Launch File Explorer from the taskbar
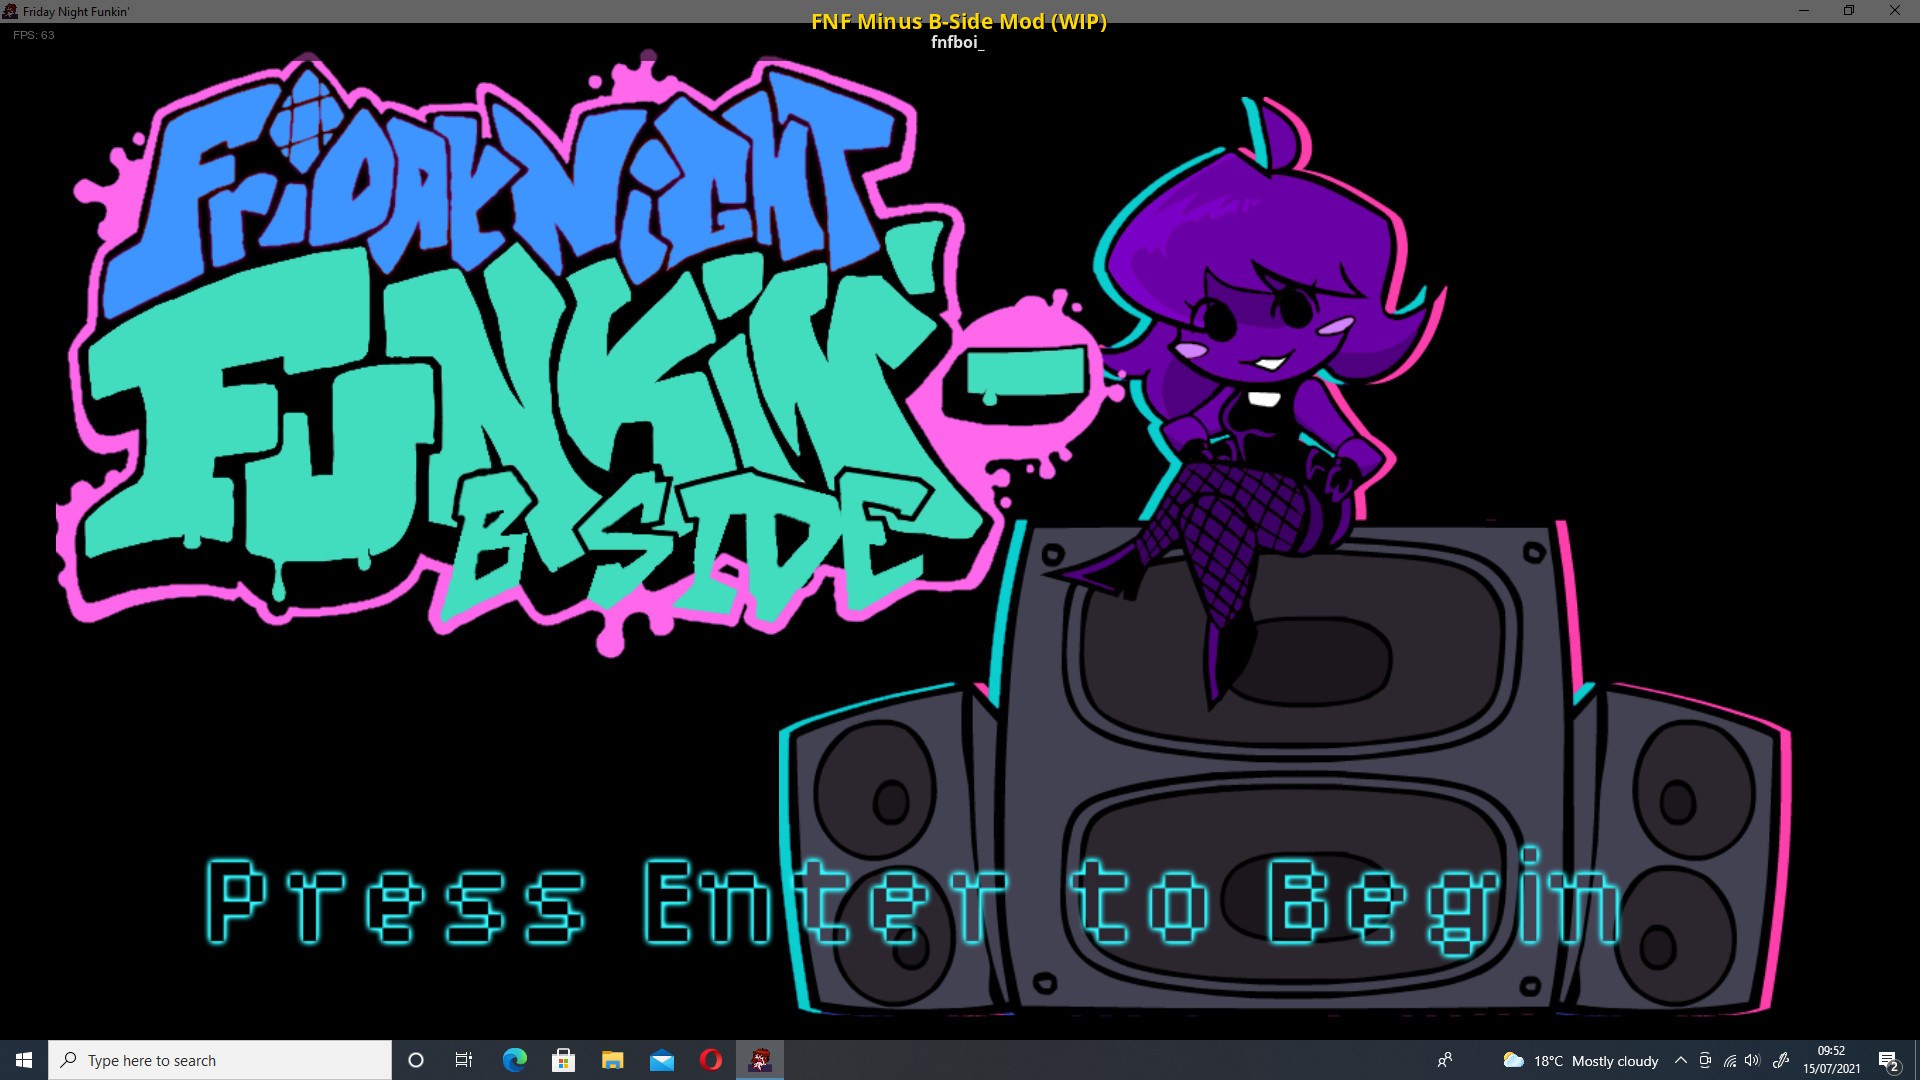This screenshot has height=1080, width=1920. 612,1060
